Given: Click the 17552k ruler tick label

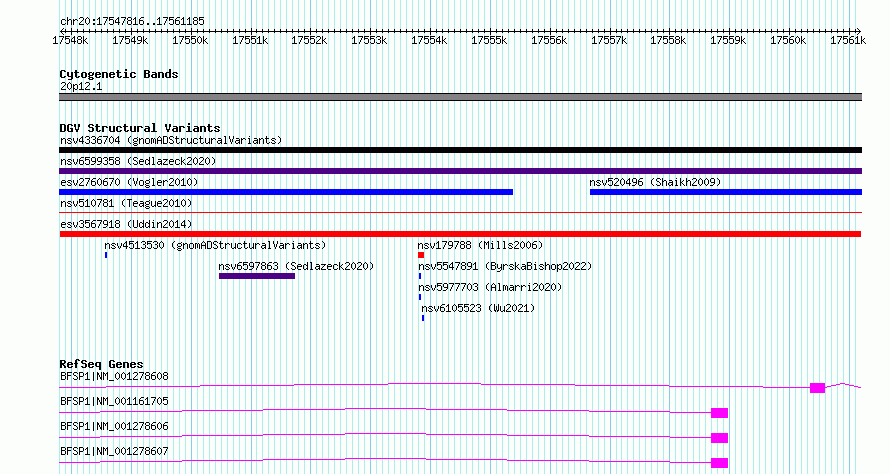Looking at the screenshot, I should pyautogui.click(x=309, y=40).
